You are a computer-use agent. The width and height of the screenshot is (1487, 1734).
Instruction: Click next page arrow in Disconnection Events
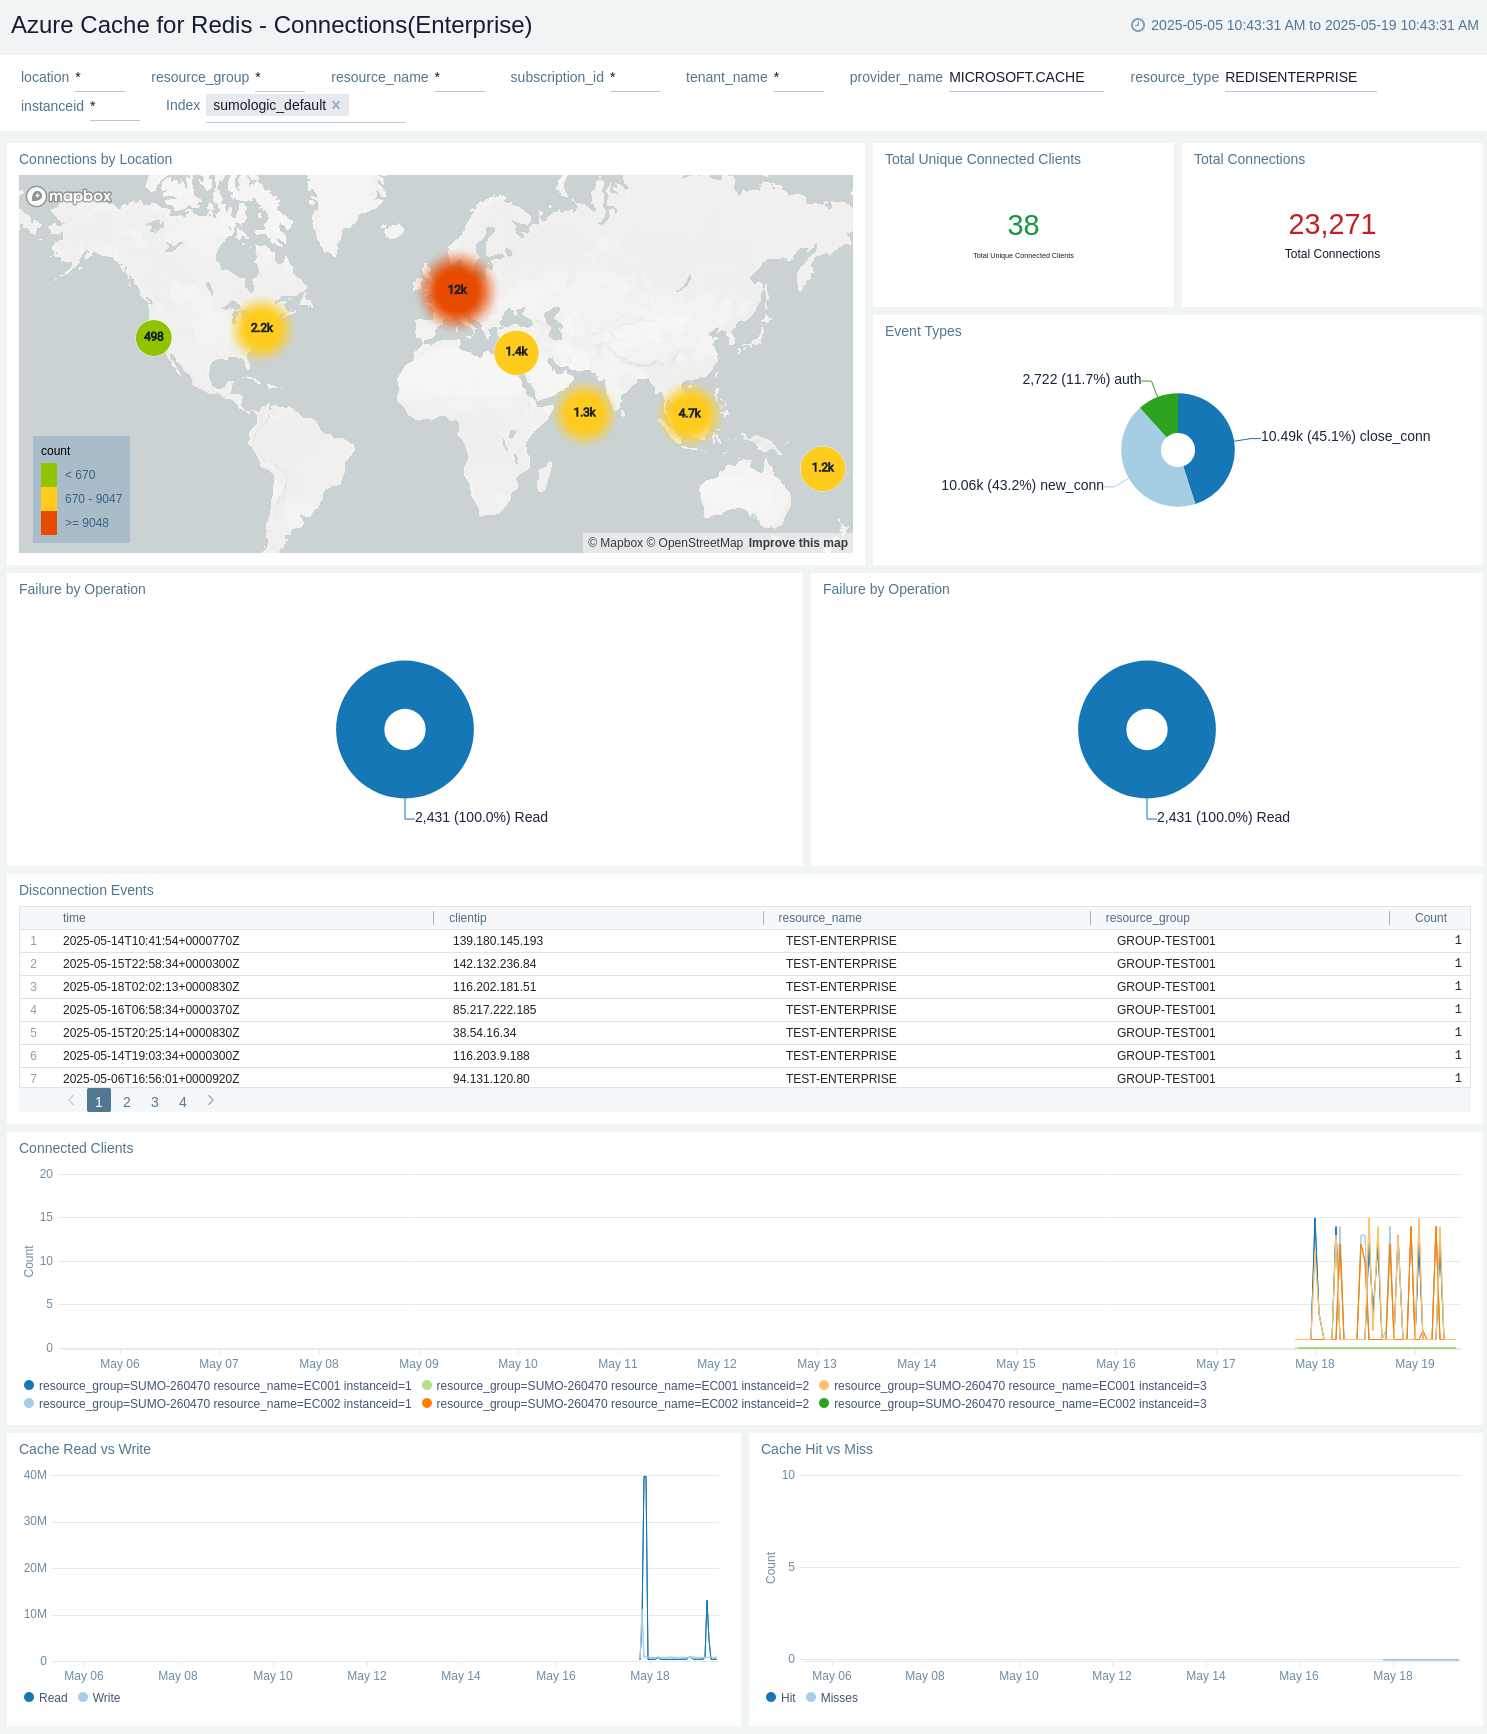[211, 1100]
